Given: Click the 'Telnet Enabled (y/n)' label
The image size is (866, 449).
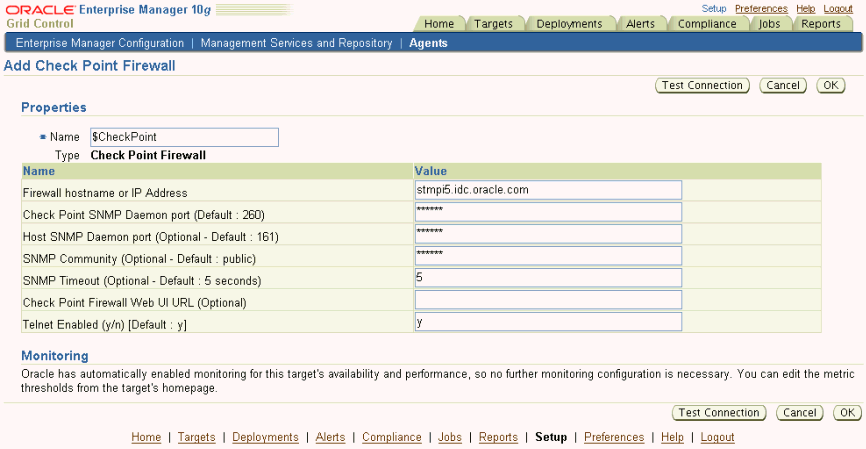Looking at the screenshot, I should point(105,325).
